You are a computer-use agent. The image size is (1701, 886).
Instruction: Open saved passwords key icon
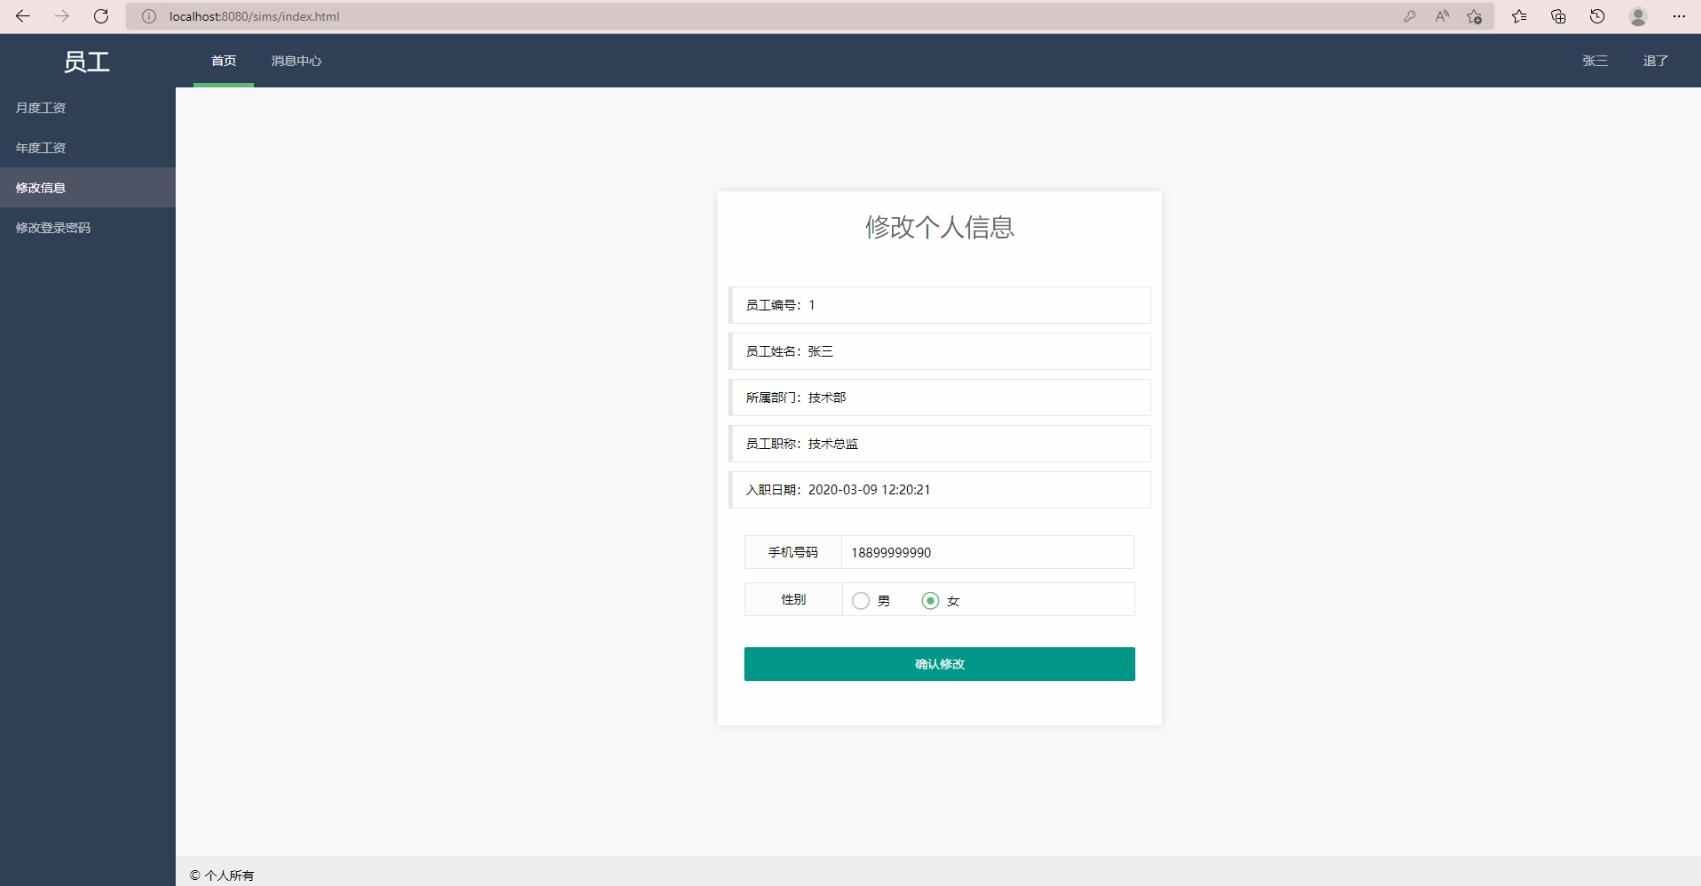[x=1409, y=16]
